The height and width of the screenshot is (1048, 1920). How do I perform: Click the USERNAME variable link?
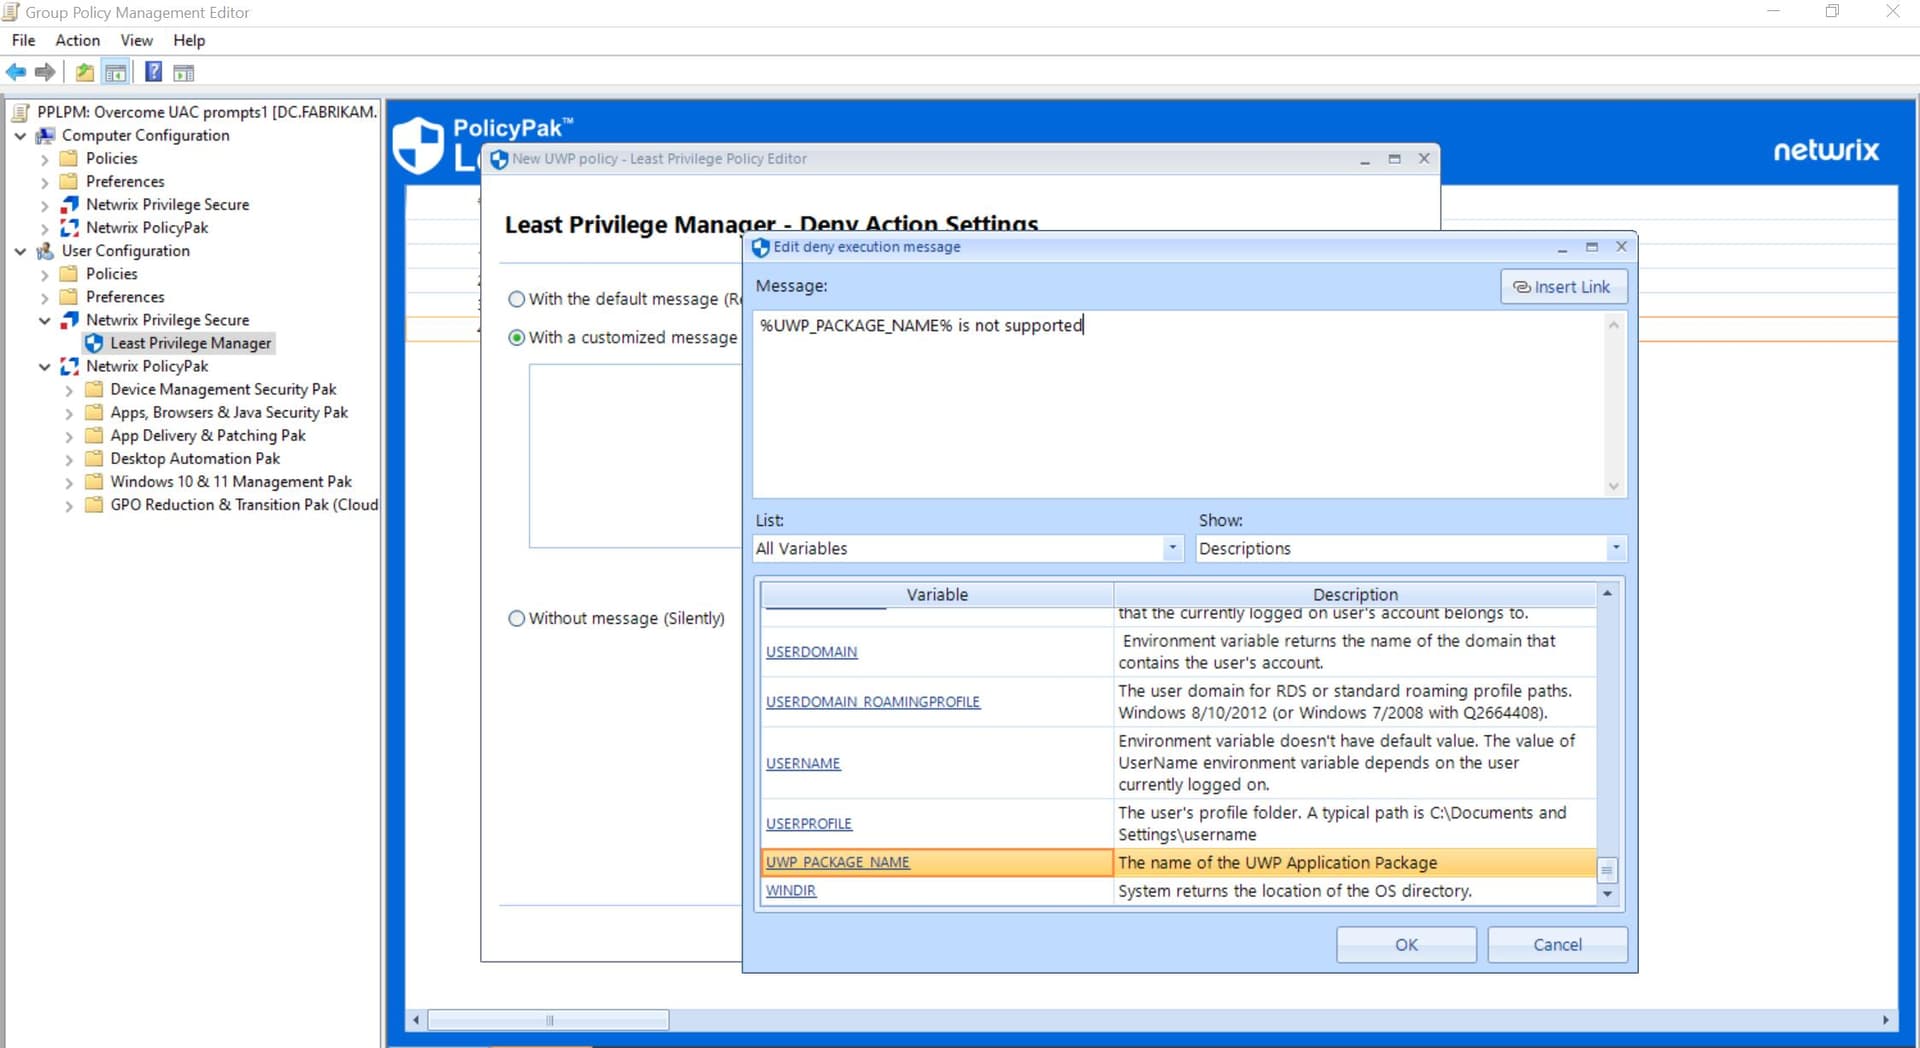click(x=803, y=764)
